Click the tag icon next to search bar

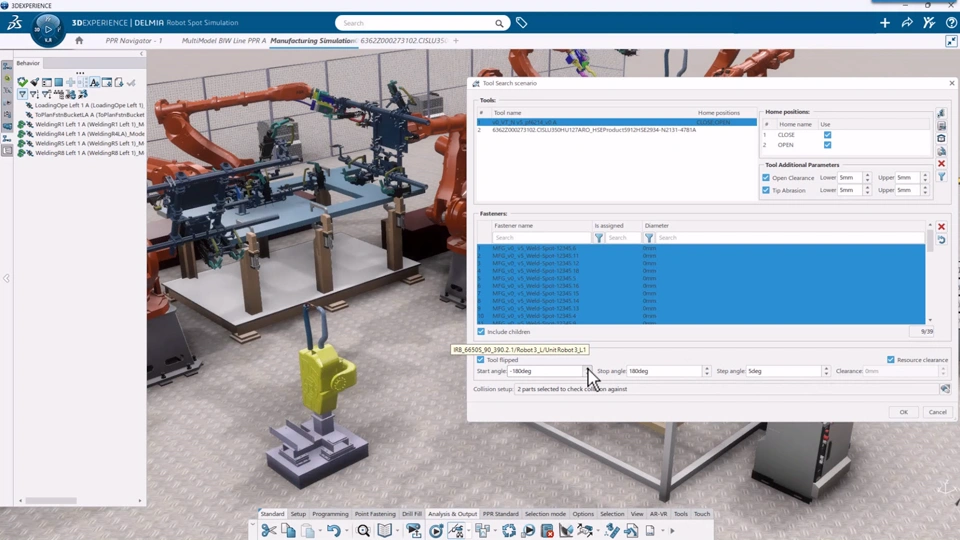[522, 23]
